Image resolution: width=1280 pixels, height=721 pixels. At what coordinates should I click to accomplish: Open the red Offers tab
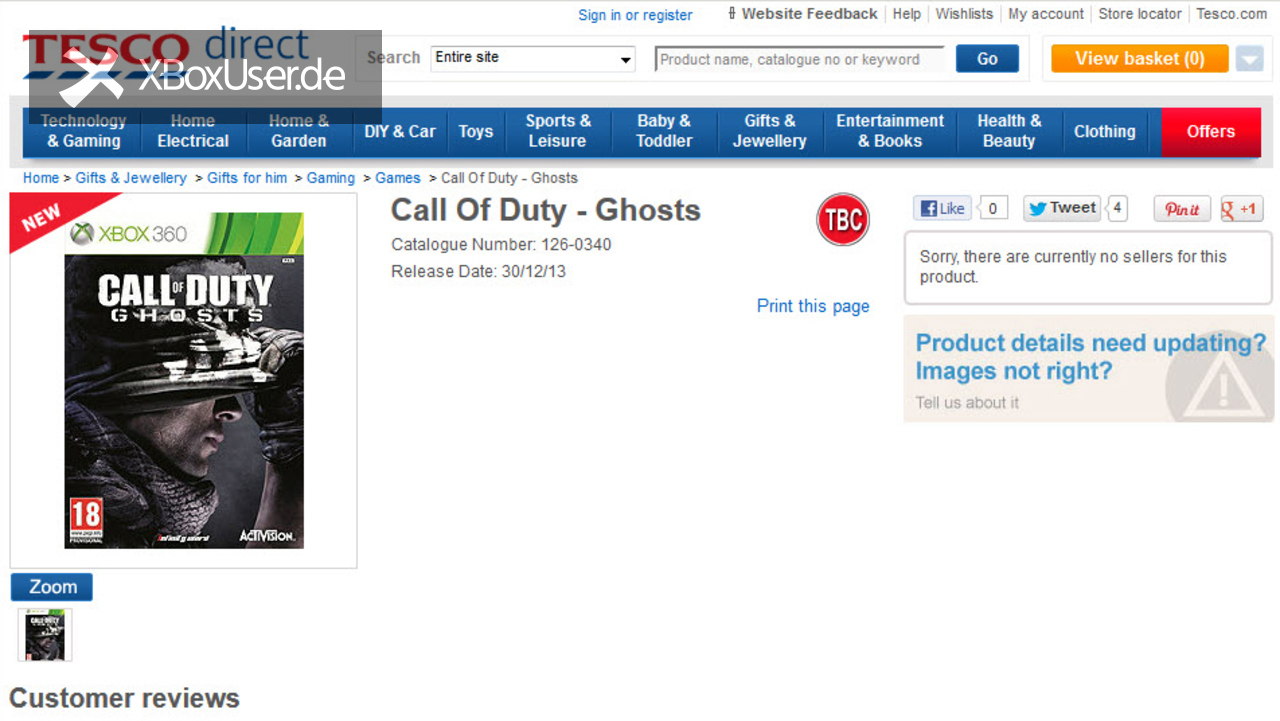pos(1211,131)
